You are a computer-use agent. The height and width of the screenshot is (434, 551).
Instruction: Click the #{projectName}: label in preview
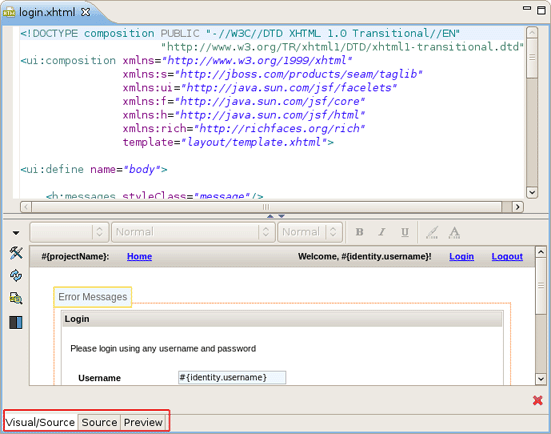[x=75, y=257]
